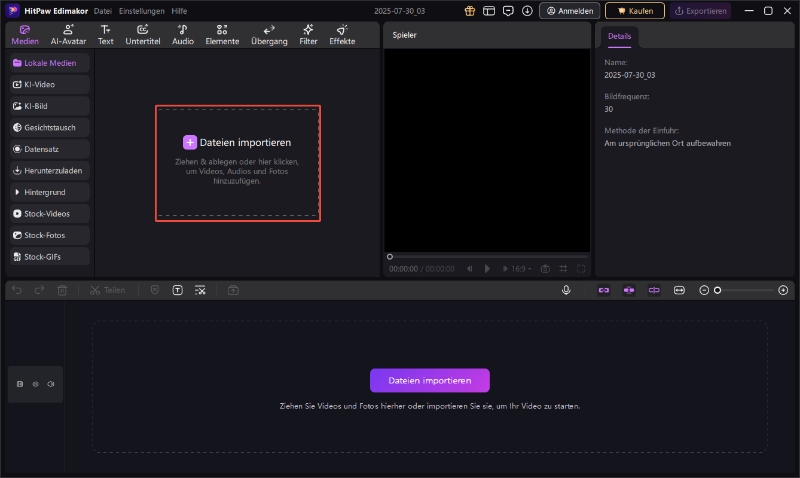Image resolution: width=800 pixels, height=478 pixels.
Task: Select the Untertitel tool
Action: click(x=142, y=34)
